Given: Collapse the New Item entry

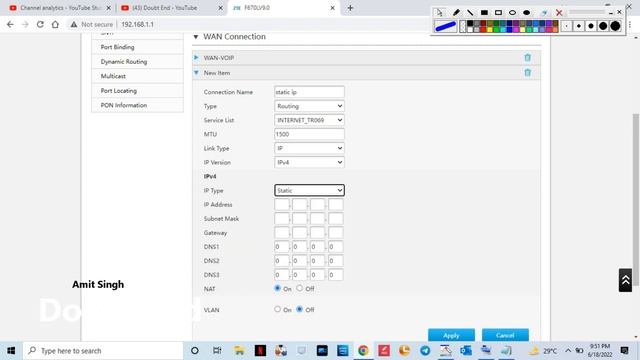Looking at the screenshot, I should pyautogui.click(x=196, y=73).
